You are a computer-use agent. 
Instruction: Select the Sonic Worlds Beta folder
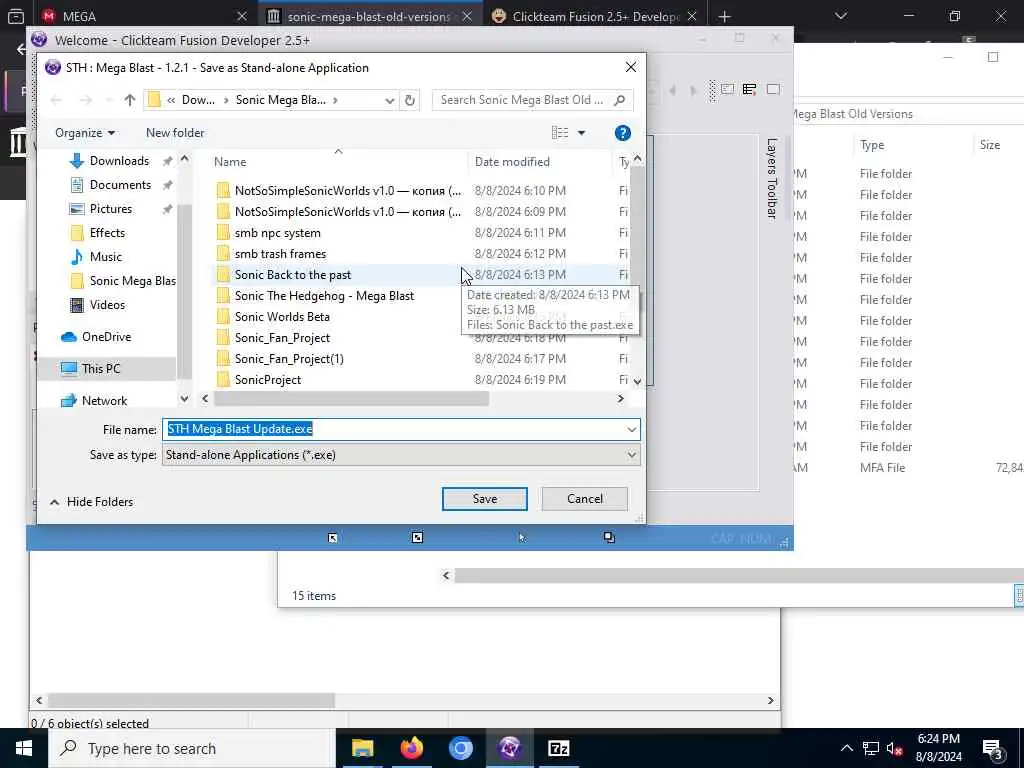coord(282,317)
